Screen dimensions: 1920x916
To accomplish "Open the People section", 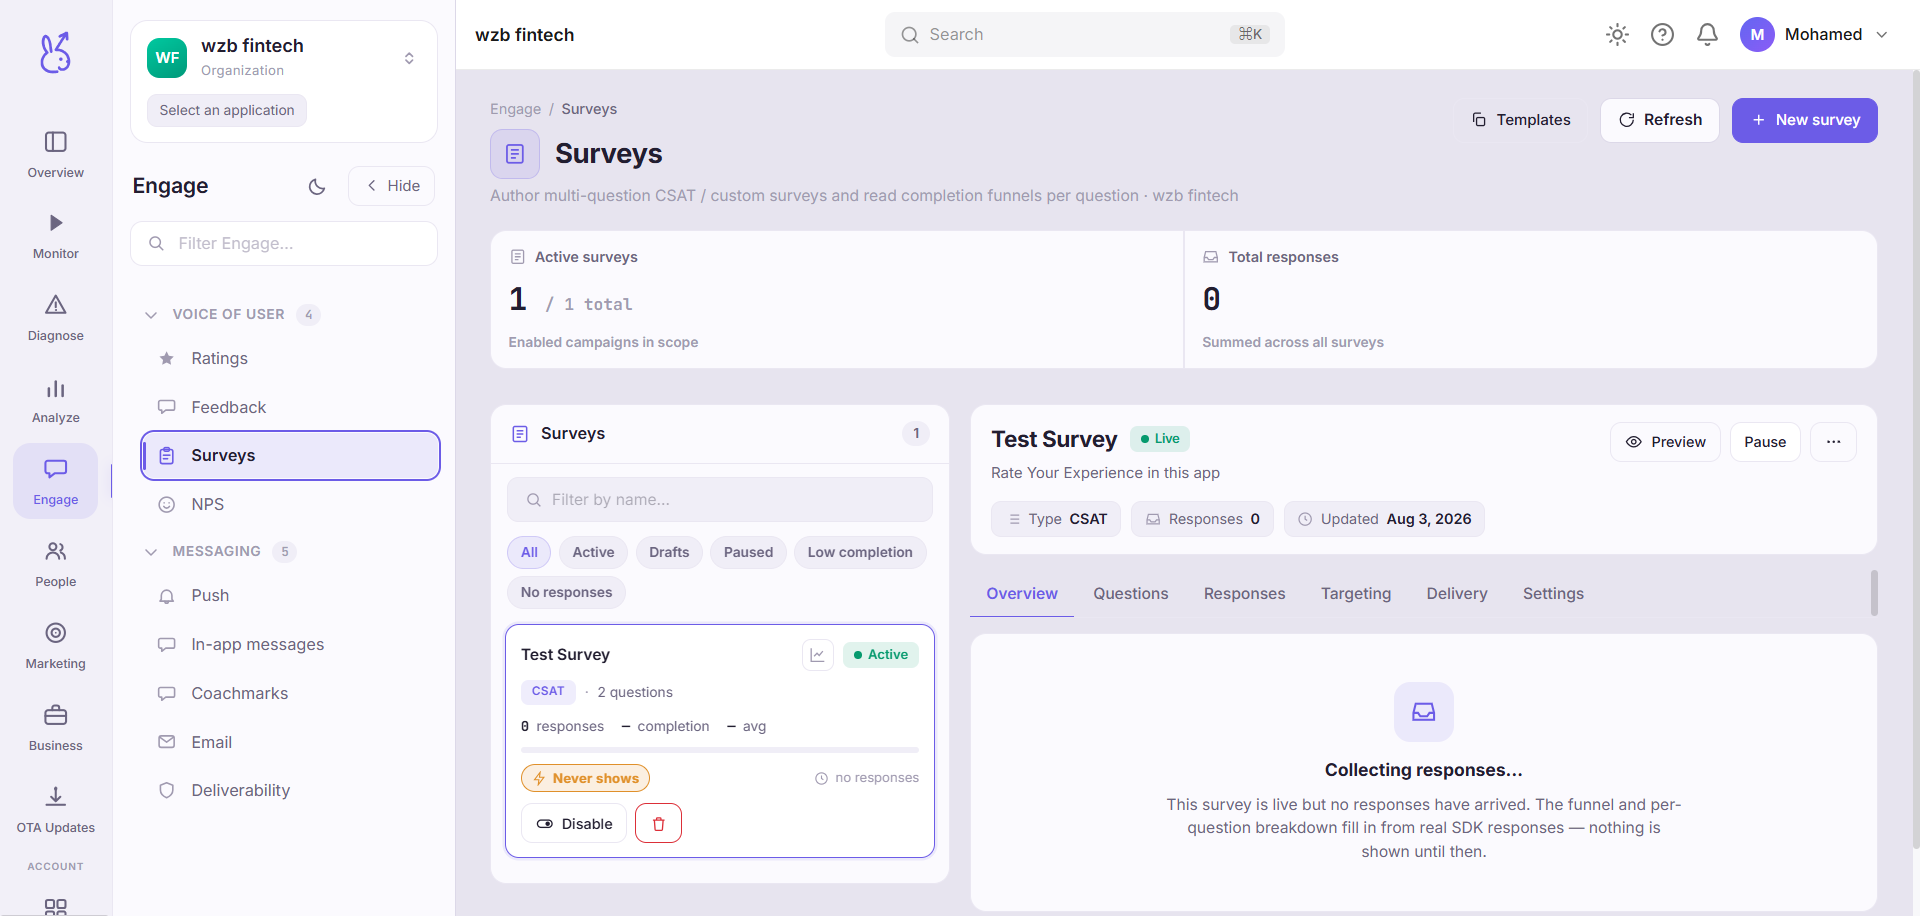I will tap(55, 564).
